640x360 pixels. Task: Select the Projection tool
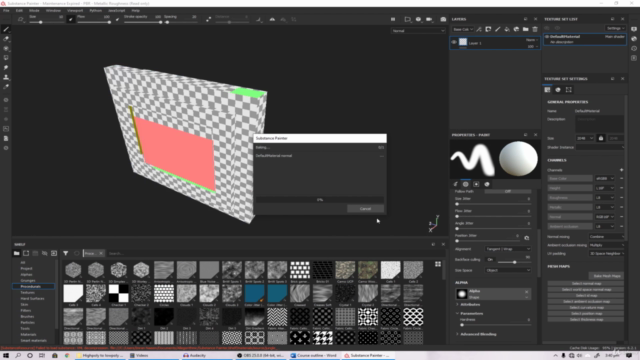point(6,48)
